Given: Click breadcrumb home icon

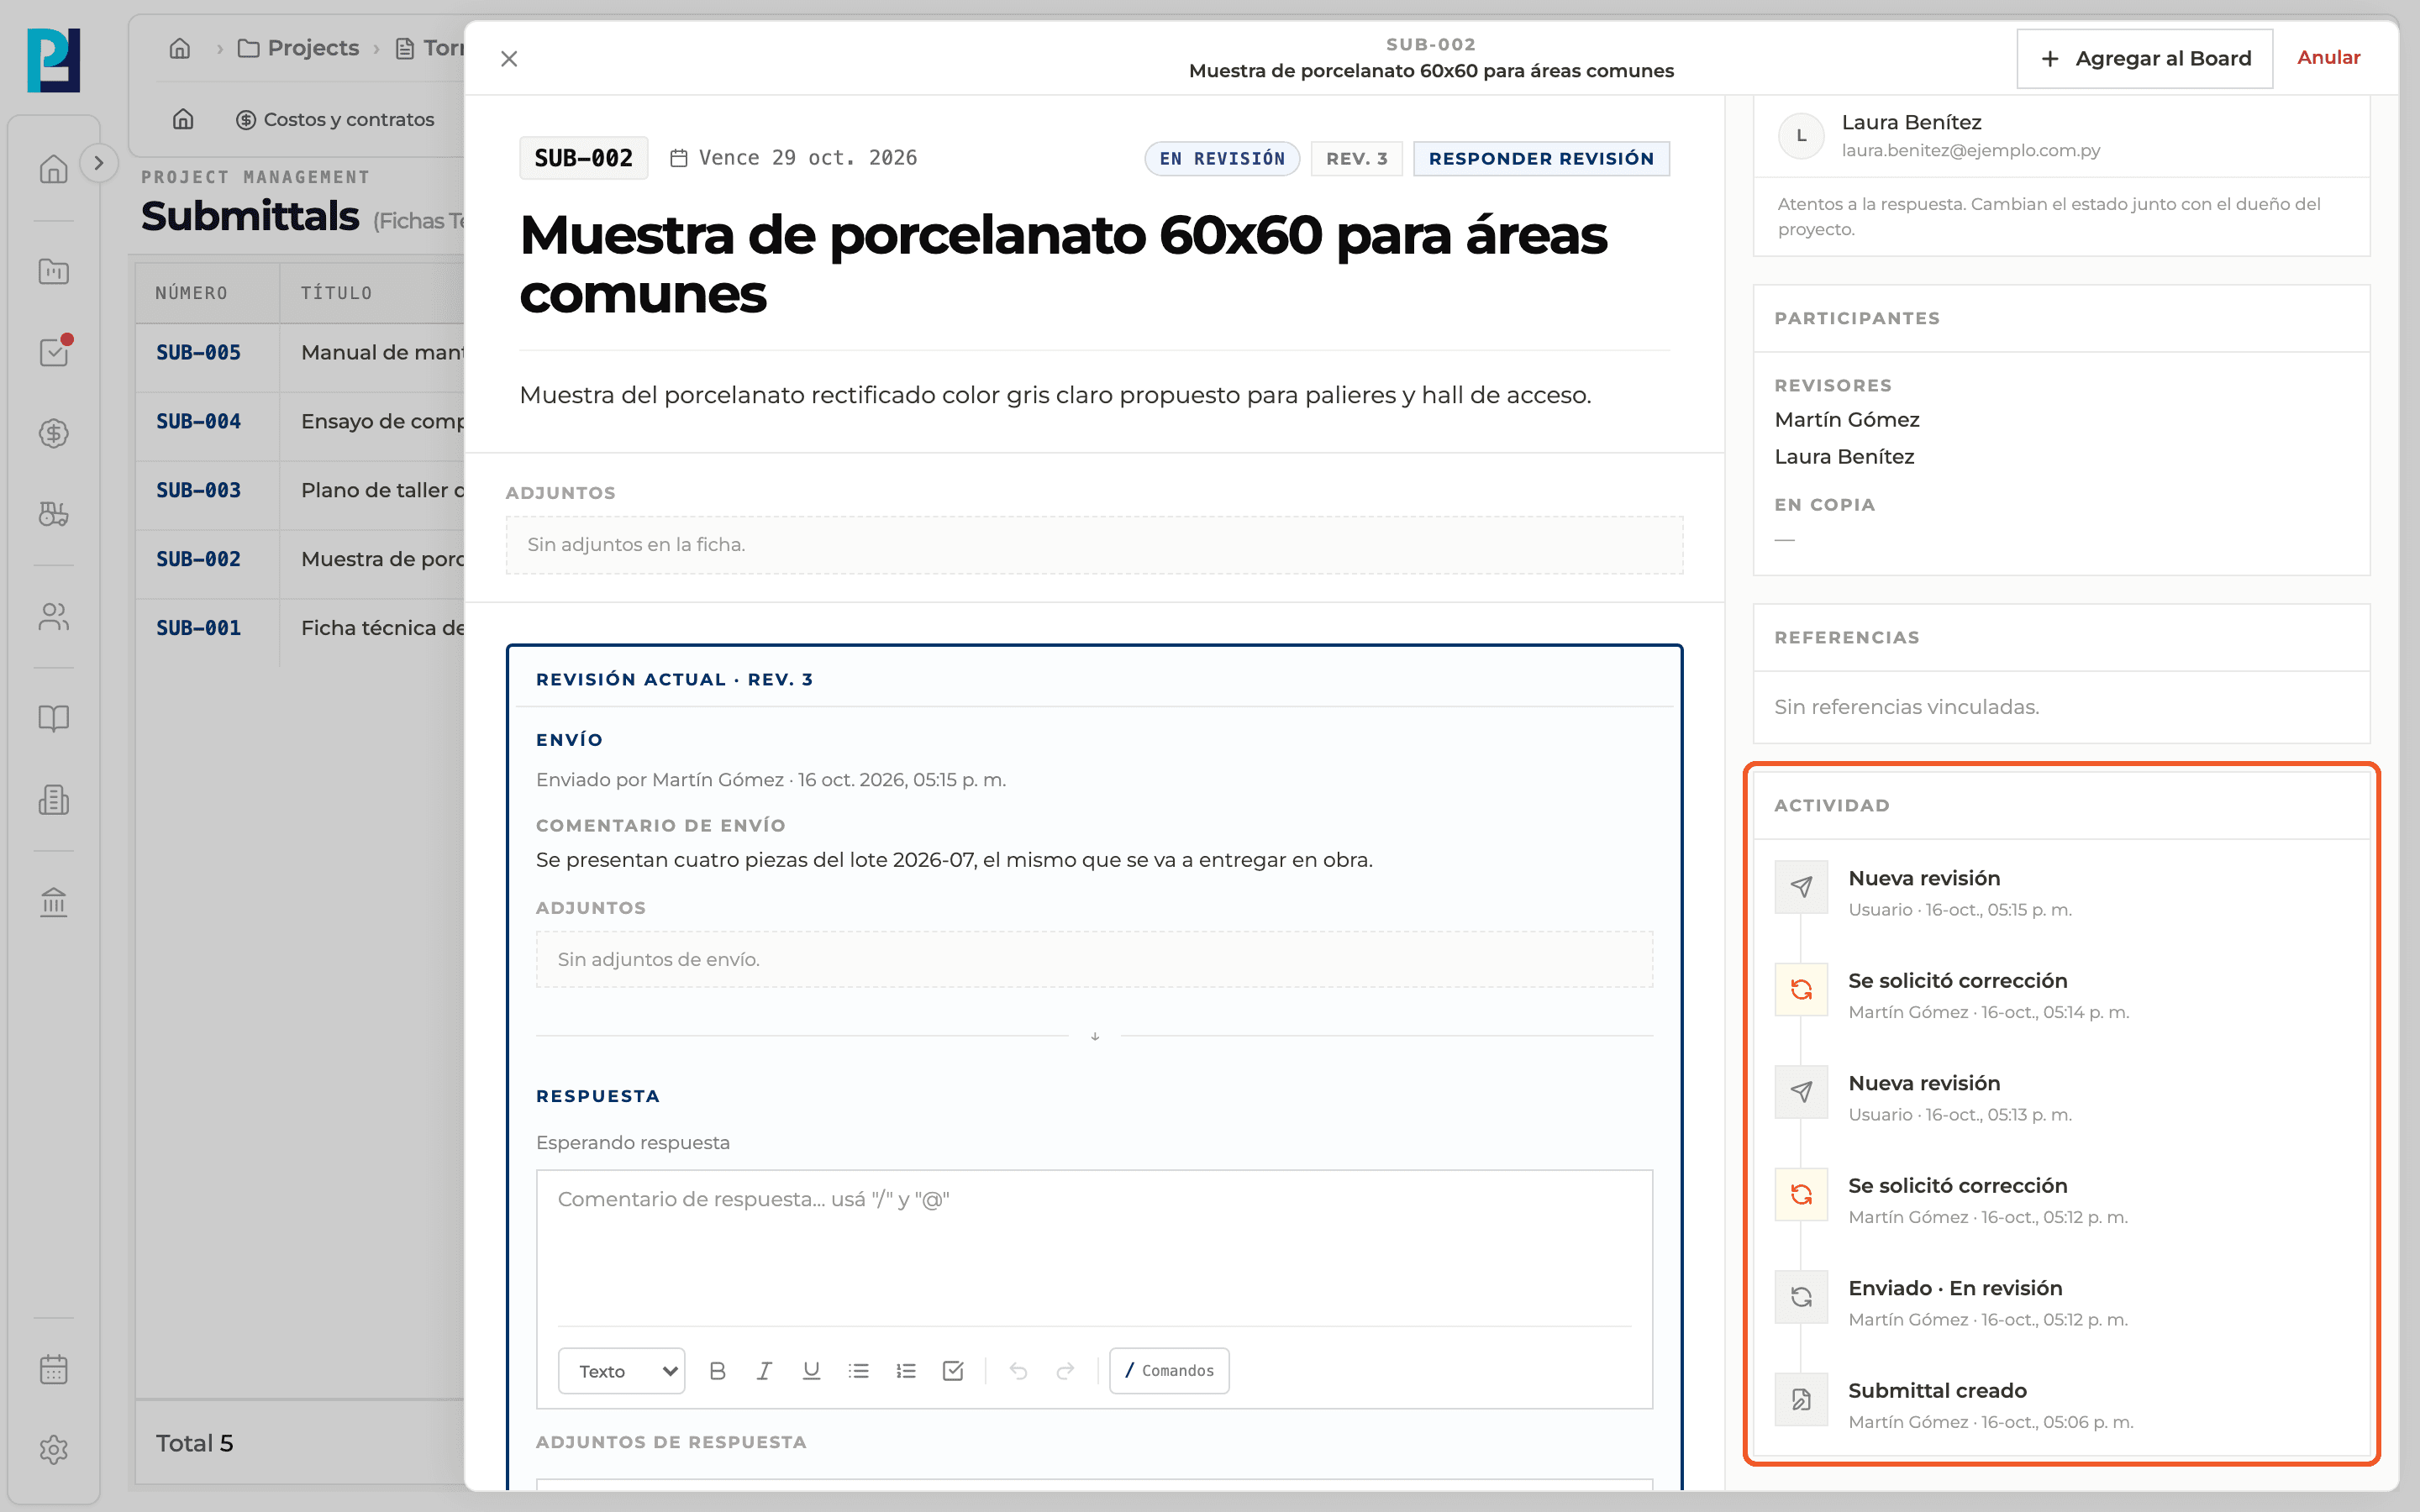Looking at the screenshot, I should [x=180, y=48].
